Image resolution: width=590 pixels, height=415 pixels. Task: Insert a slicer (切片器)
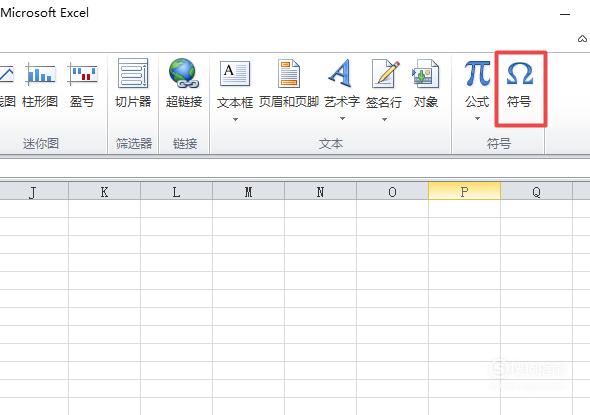[133, 84]
